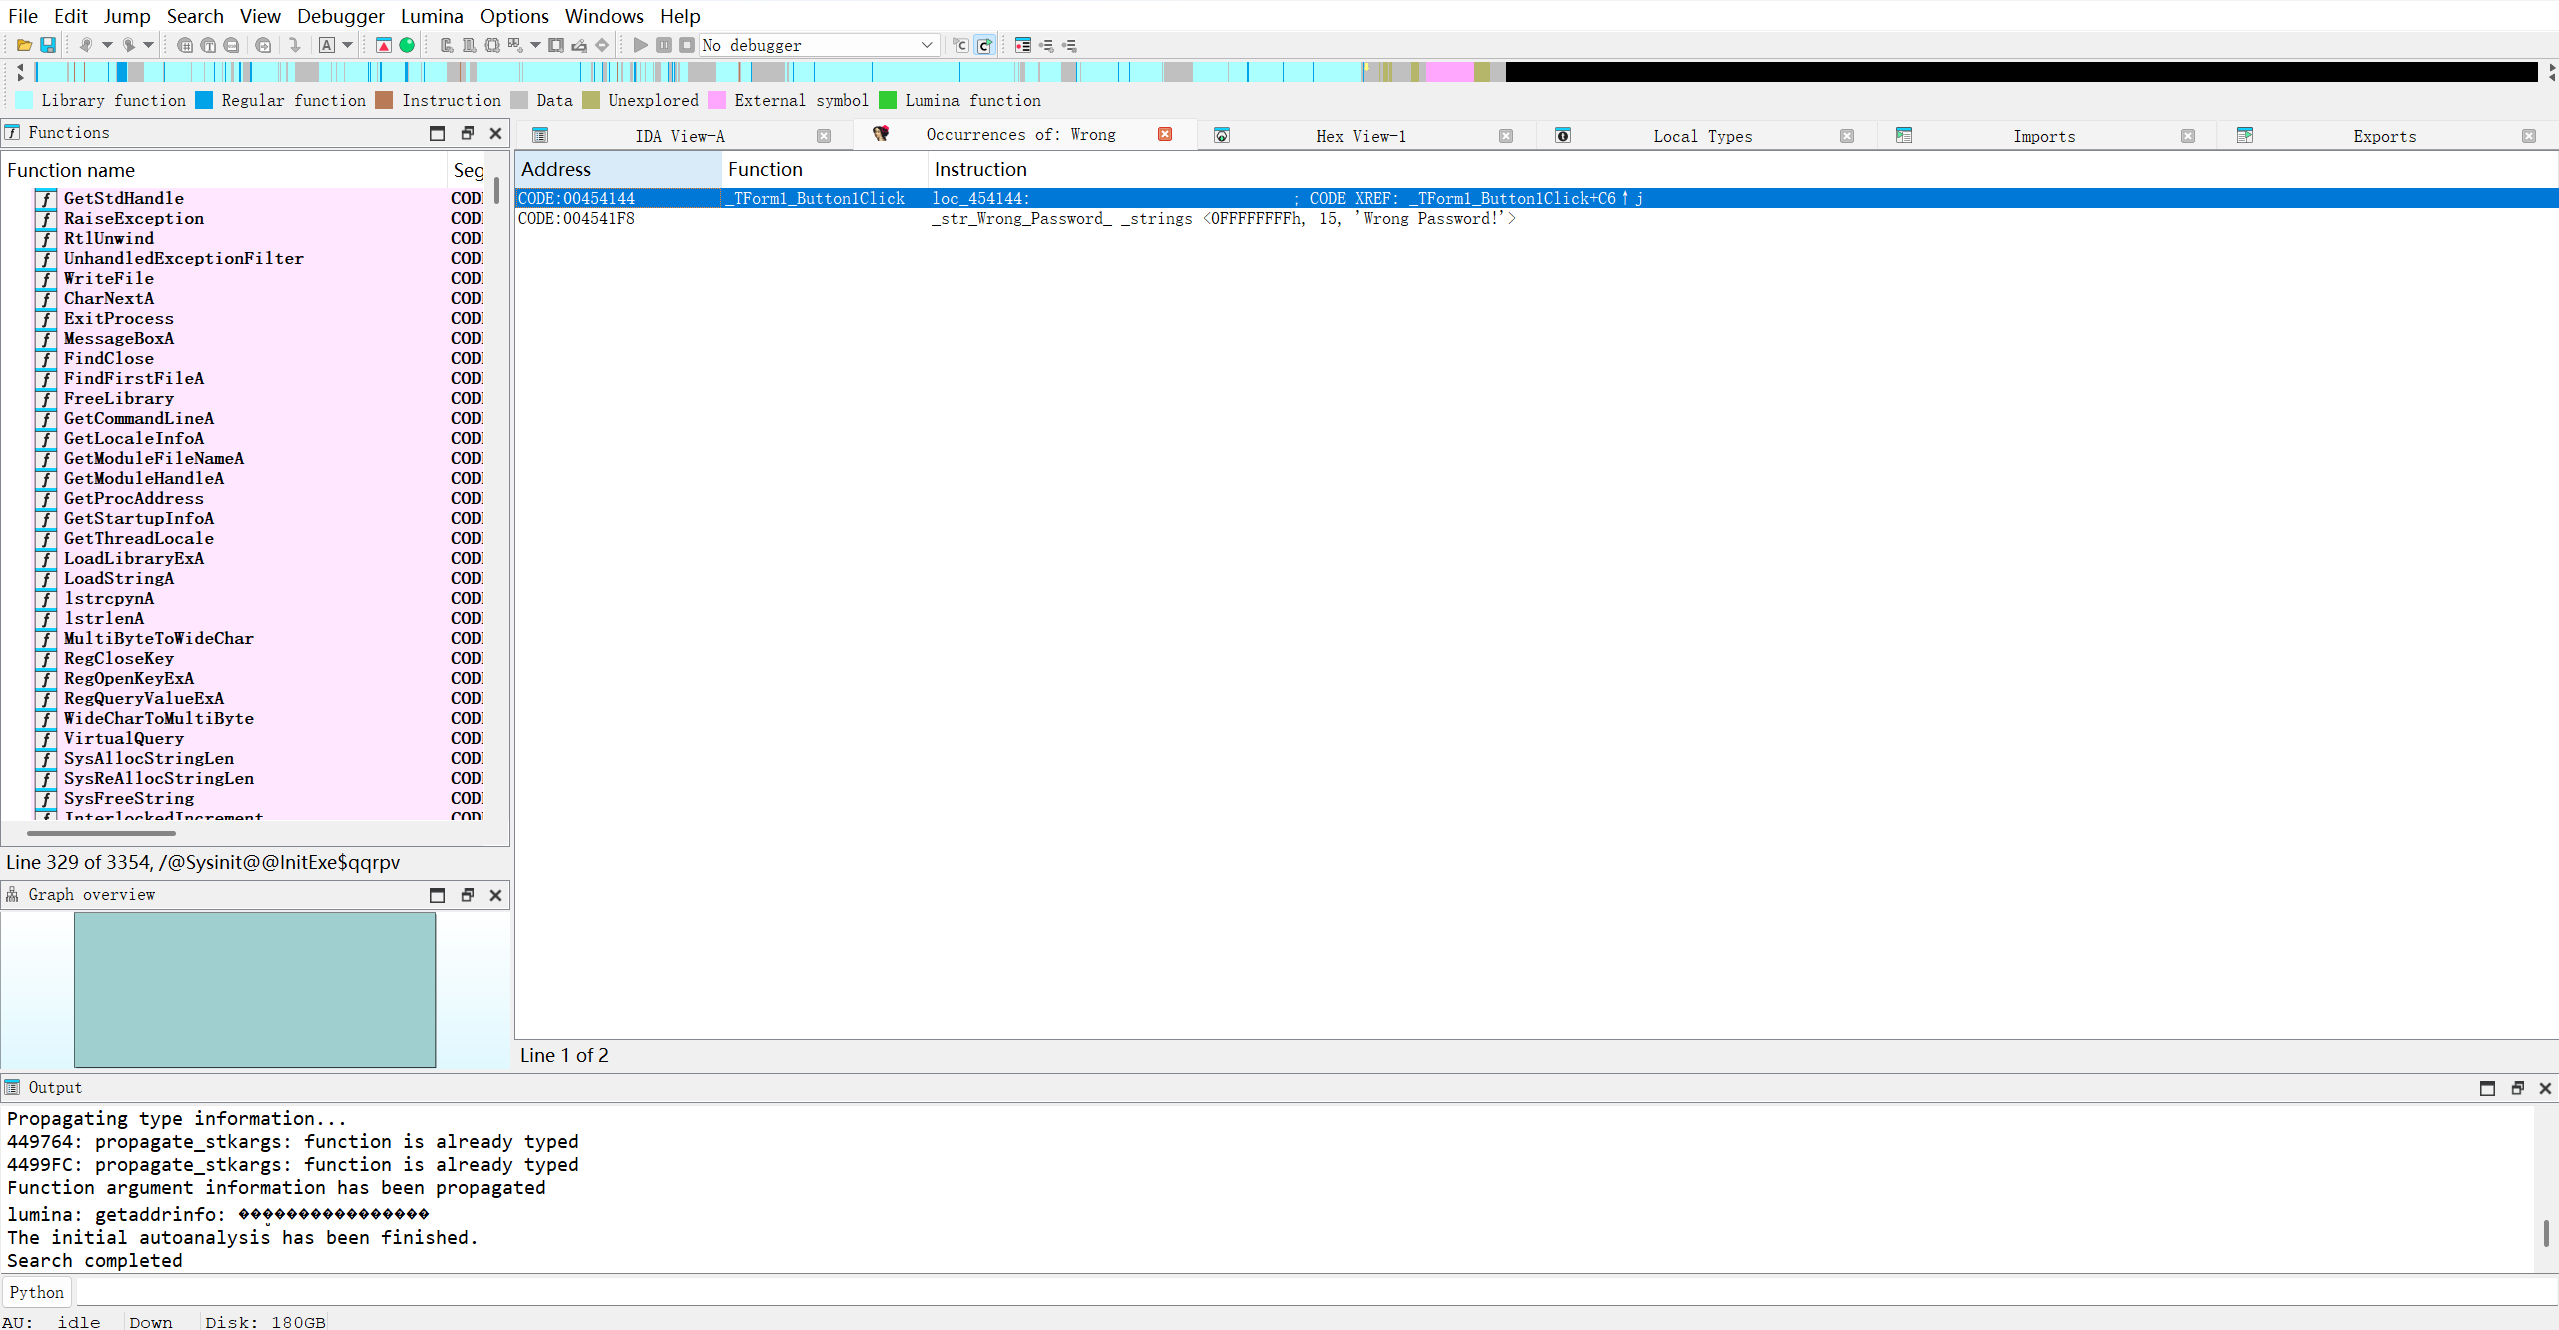The height and width of the screenshot is (1330, 2559).
Task: Click the Open file folder icon
Action: [x=24, y=45]
